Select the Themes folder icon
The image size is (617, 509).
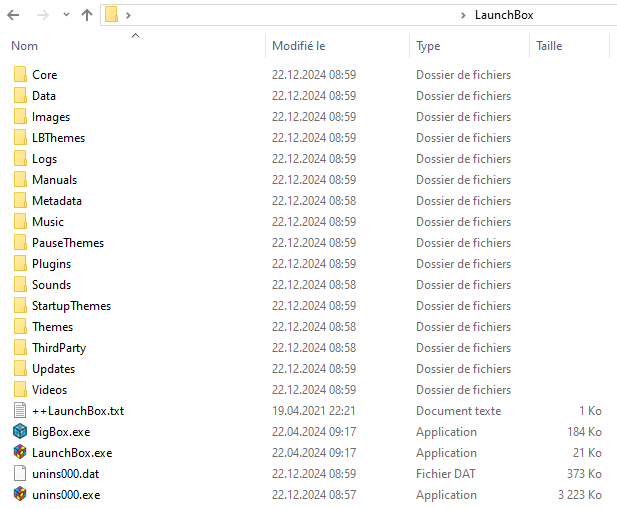point(20,326)
